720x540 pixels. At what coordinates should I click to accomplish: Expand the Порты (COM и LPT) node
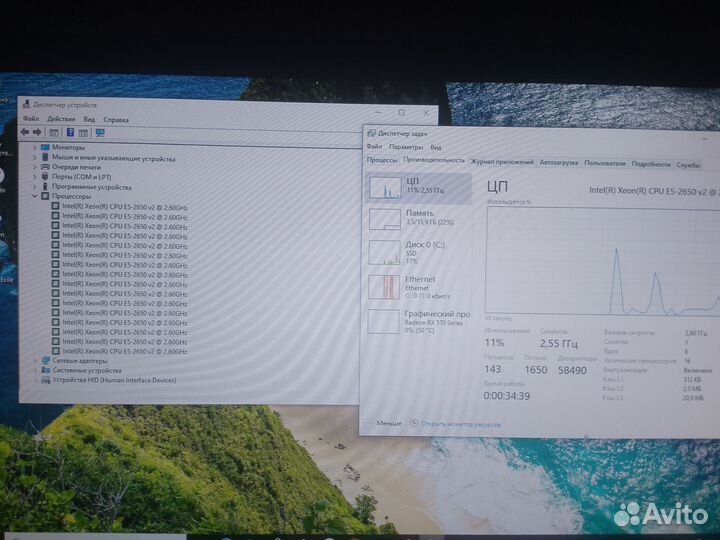[x=34, y=177]
